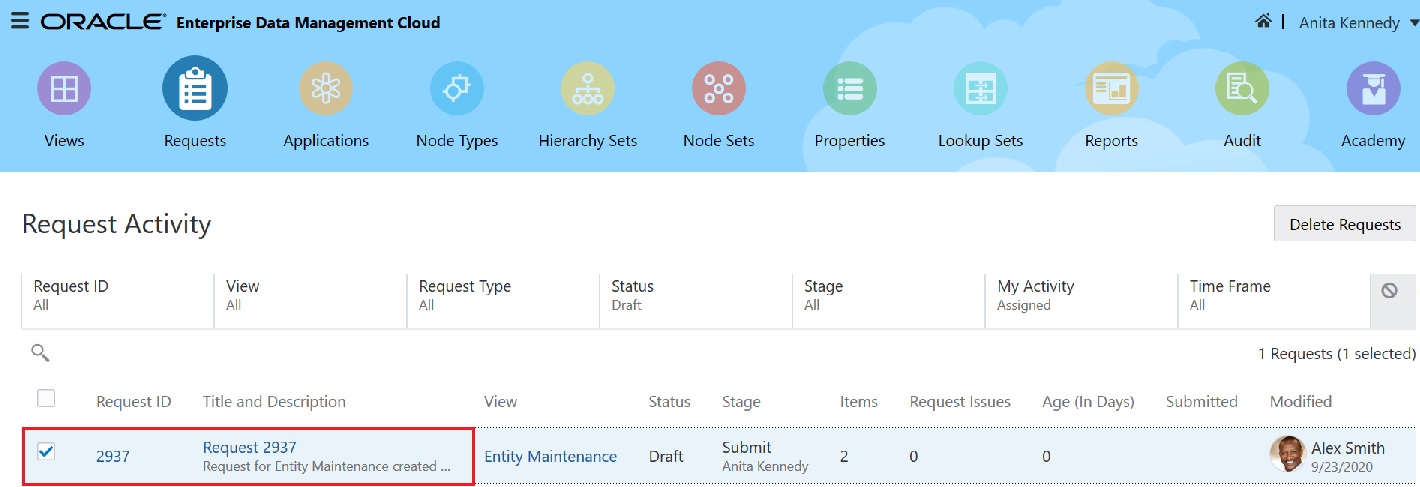Screen dimensions: 1420x487
Task: Click the Lookup Sets label
Action: point(981,141)
